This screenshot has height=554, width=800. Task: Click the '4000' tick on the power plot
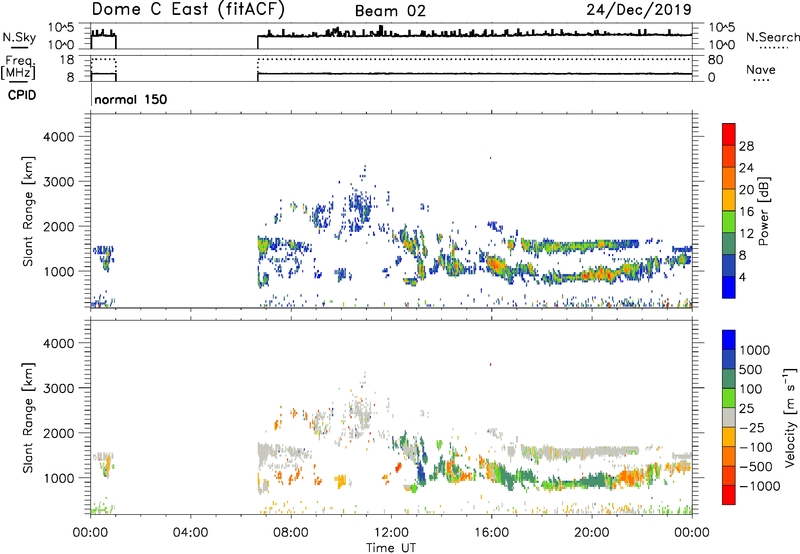click(58, 137)
